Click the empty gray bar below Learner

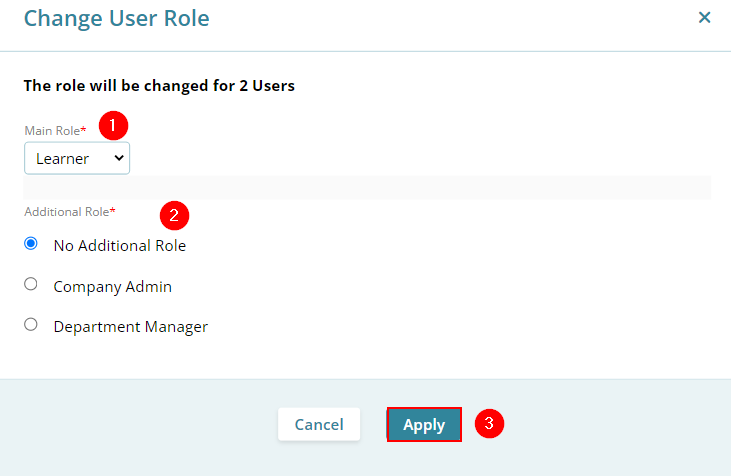click(367, 187)
